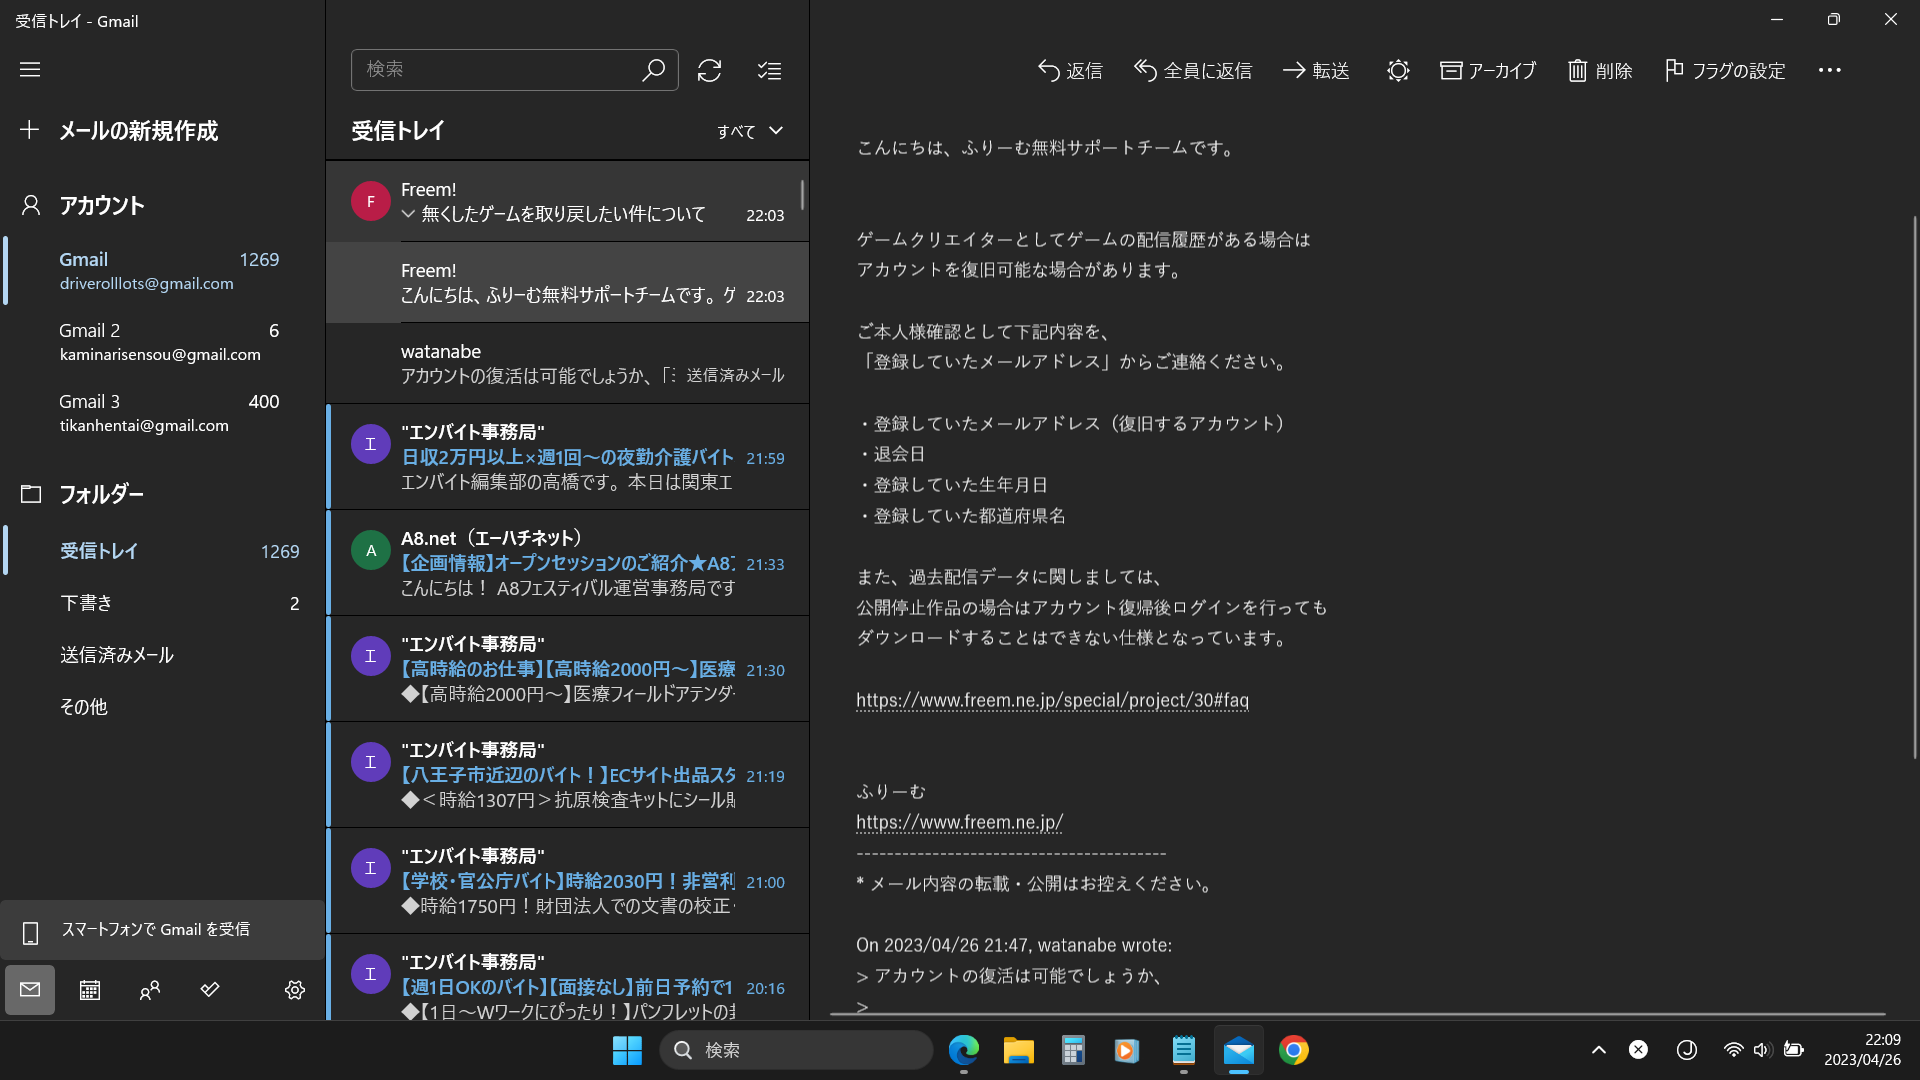Viewport: 1920px width, 1080px height.
Task: Compose new mail (メールの新規作成)
Action: (162, 130)
